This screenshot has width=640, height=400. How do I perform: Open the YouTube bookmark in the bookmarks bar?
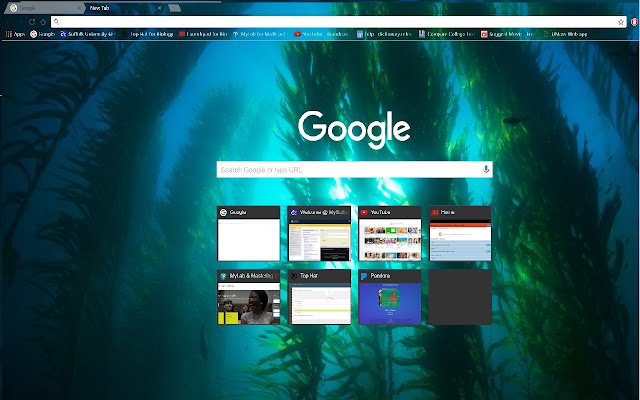tap(321, 34)
